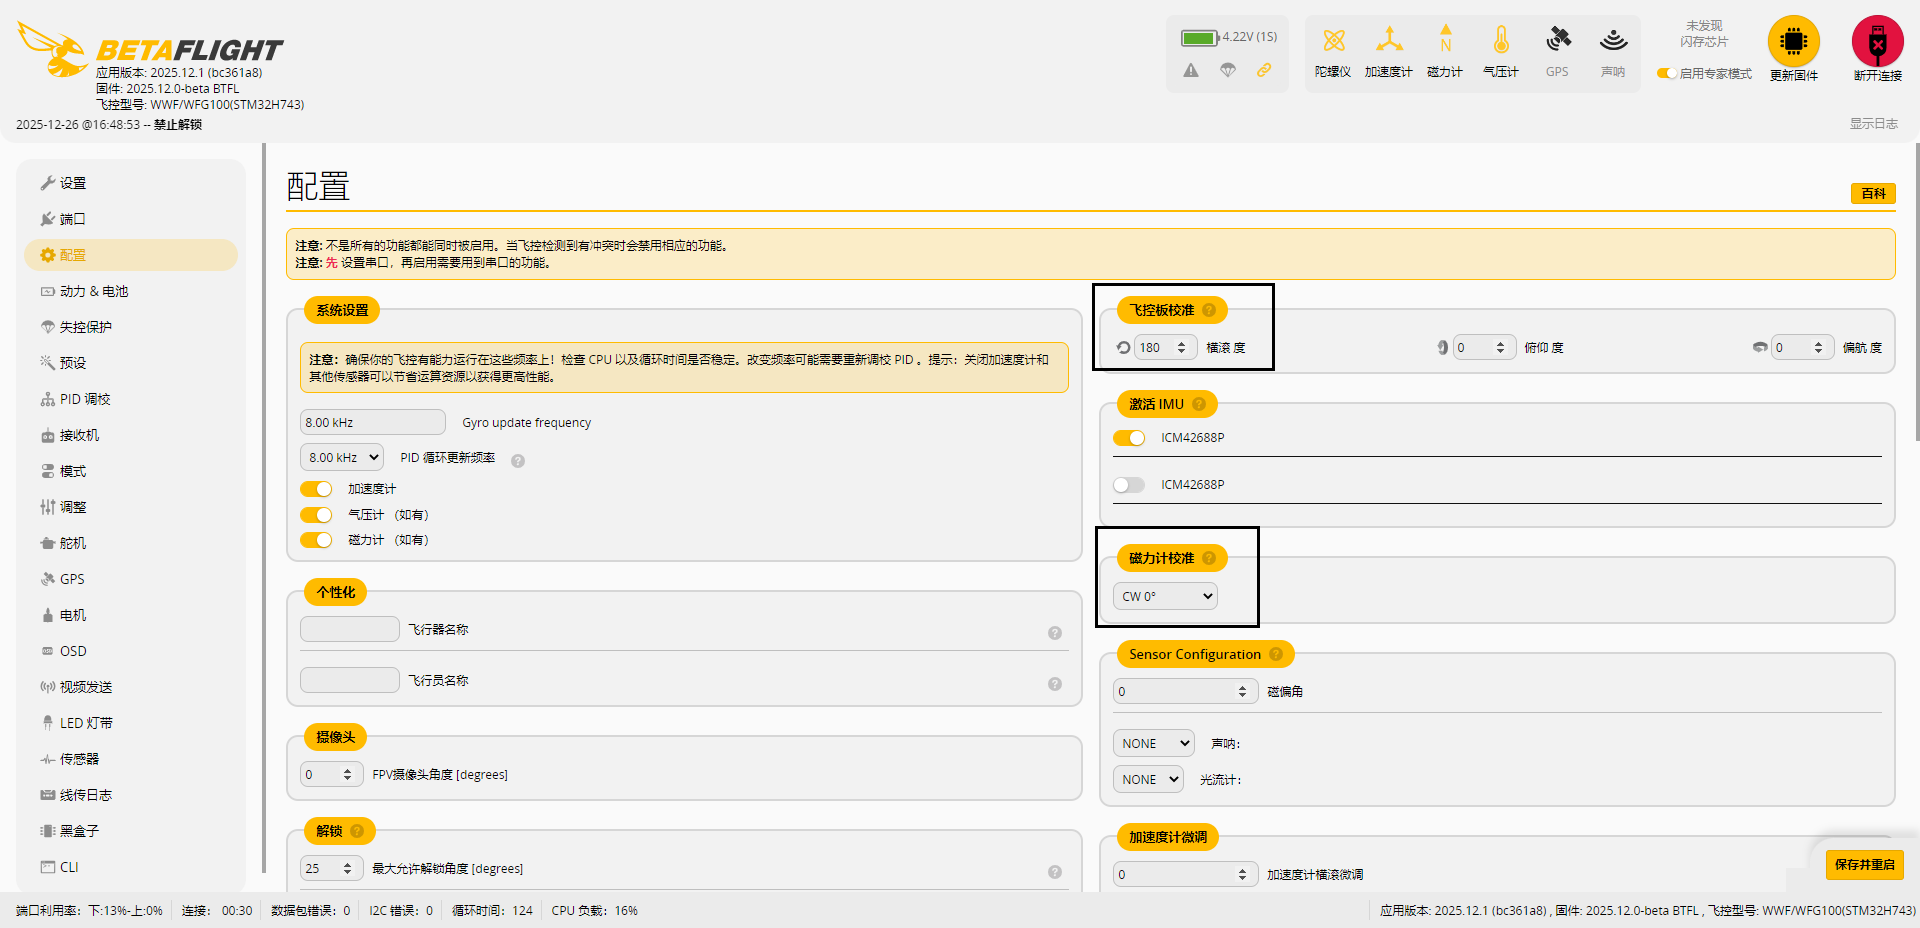This screenshot has width=1920, height=928.
Task: Open the CW 0° magnetometer alignment dropdown
Action: tap(1165, 596)
